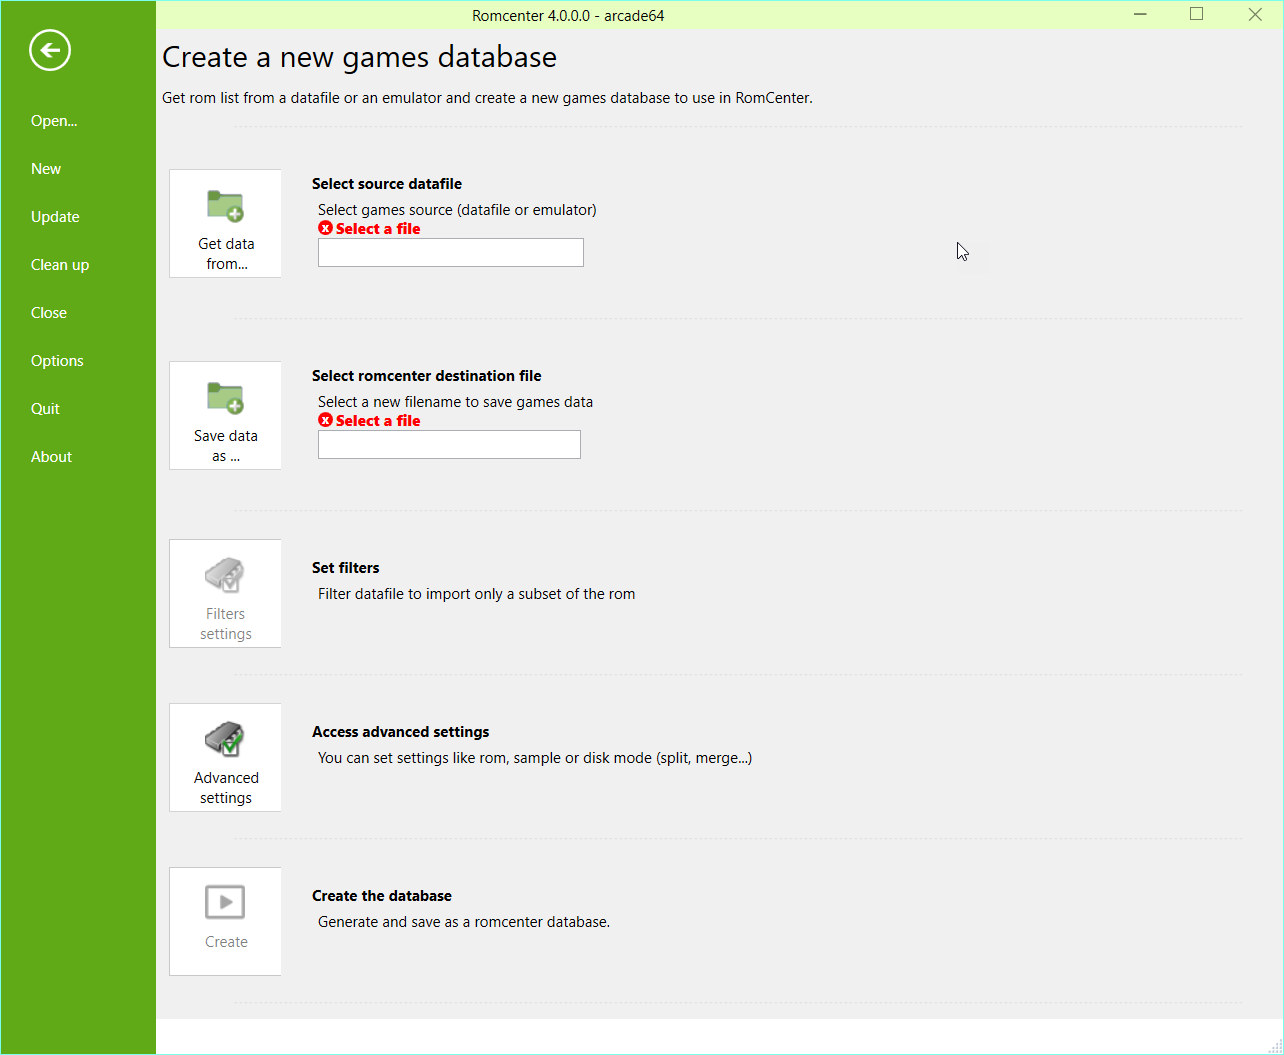
Task: Click Quit in the sidebar
Action: click(45, 409)
